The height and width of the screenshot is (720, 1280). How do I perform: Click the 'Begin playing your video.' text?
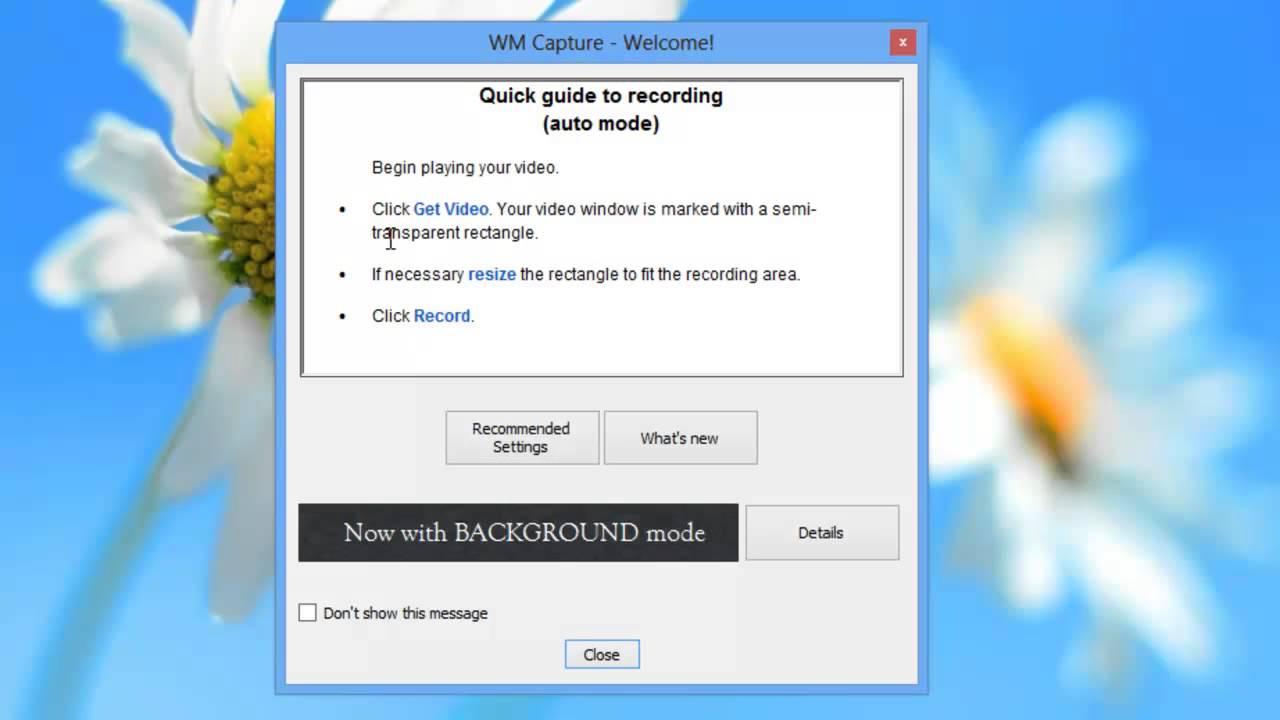click(465, 168)
